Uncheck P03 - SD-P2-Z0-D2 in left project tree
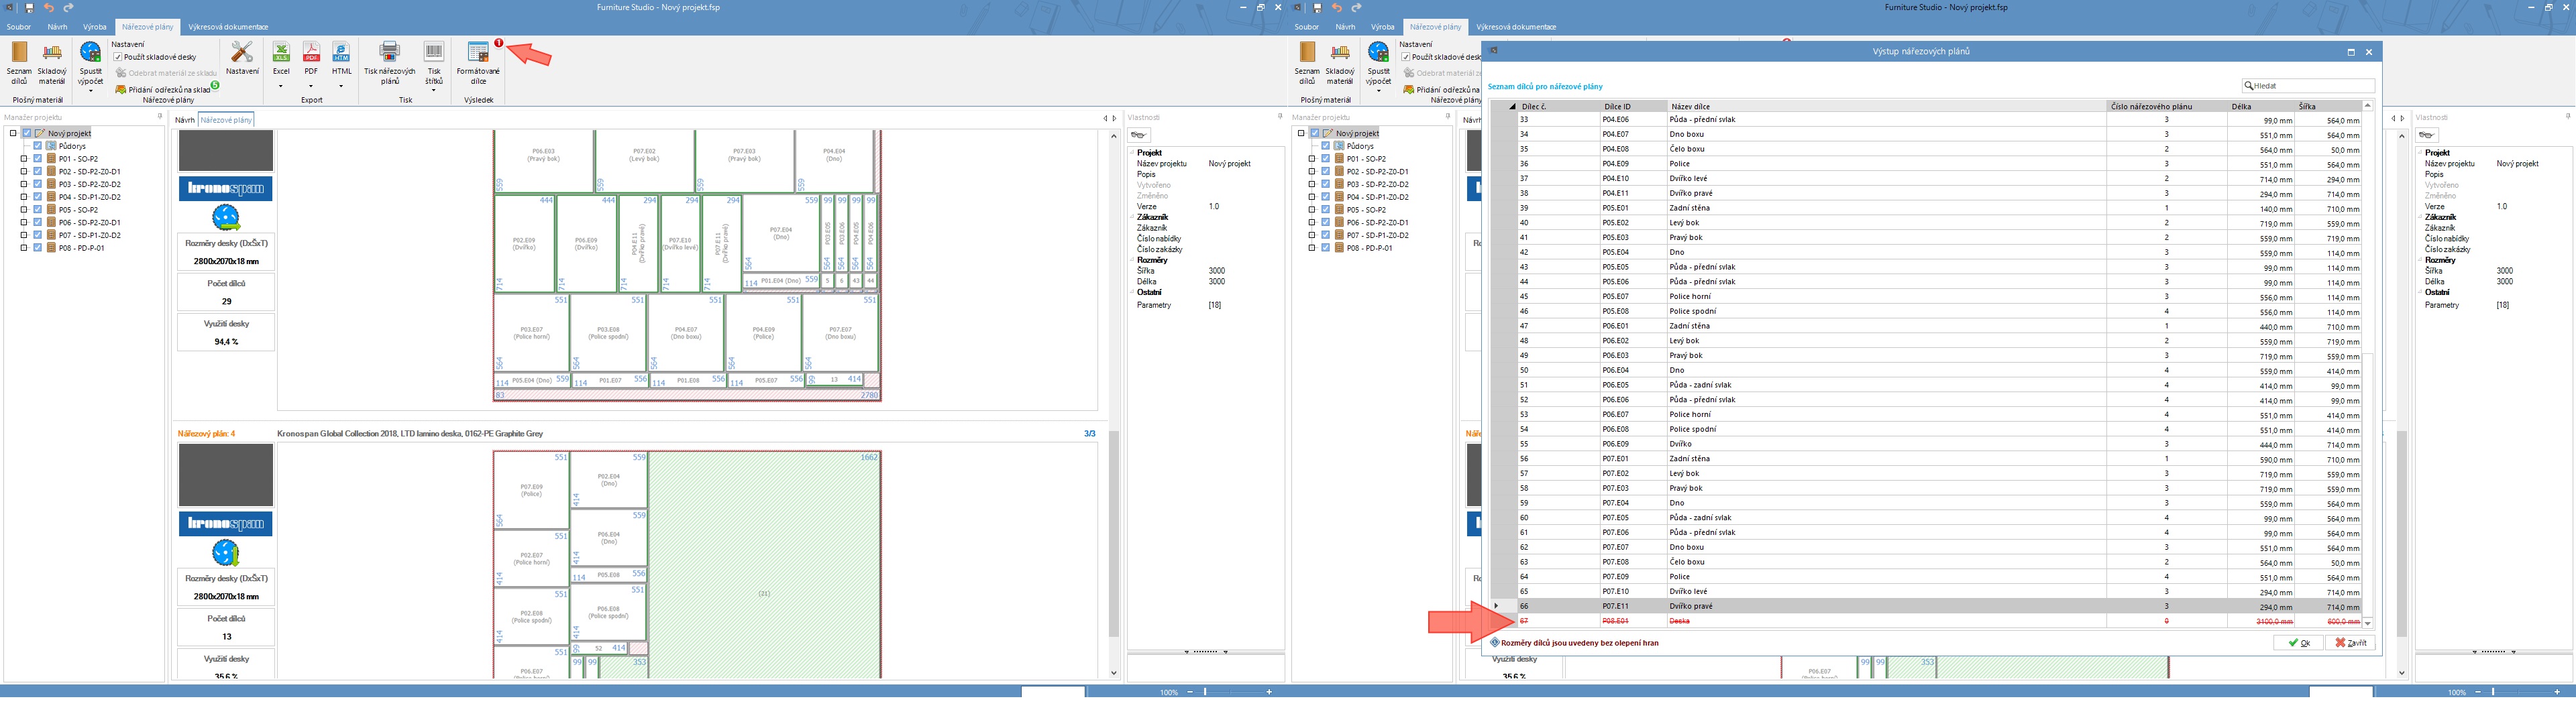Viewport: 2576px width, 724px height. click(38, 184)
